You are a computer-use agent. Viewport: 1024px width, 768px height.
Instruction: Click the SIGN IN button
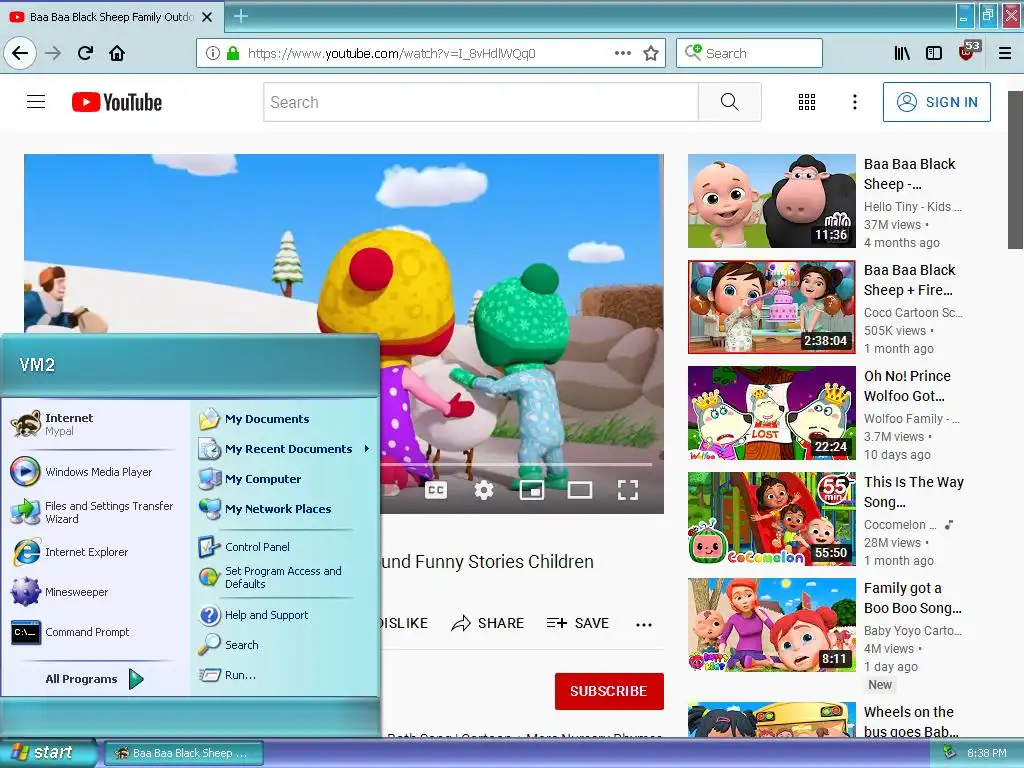[936, 102]
